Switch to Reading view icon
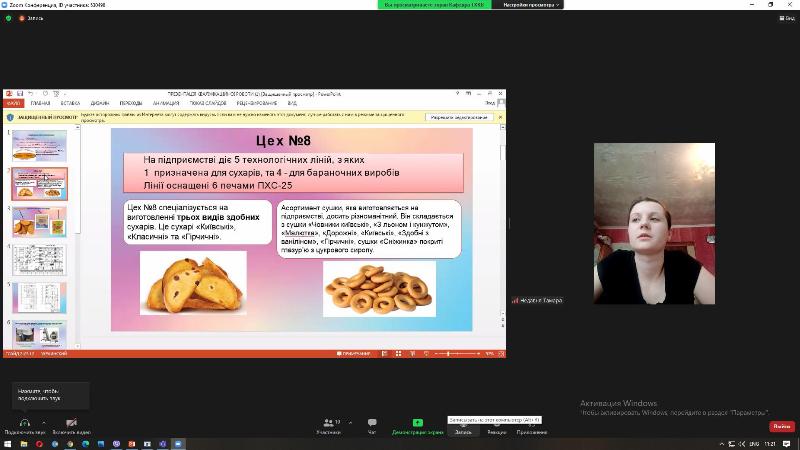 [412, 354]
